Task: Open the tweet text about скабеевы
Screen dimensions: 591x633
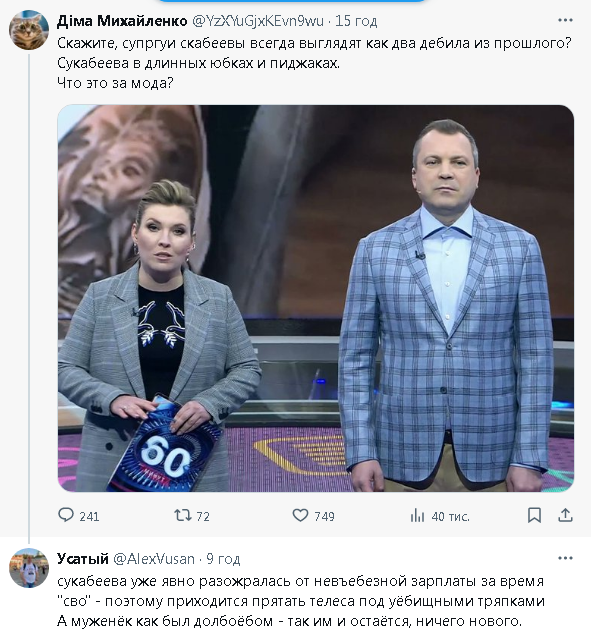Action: coord(314,63)
